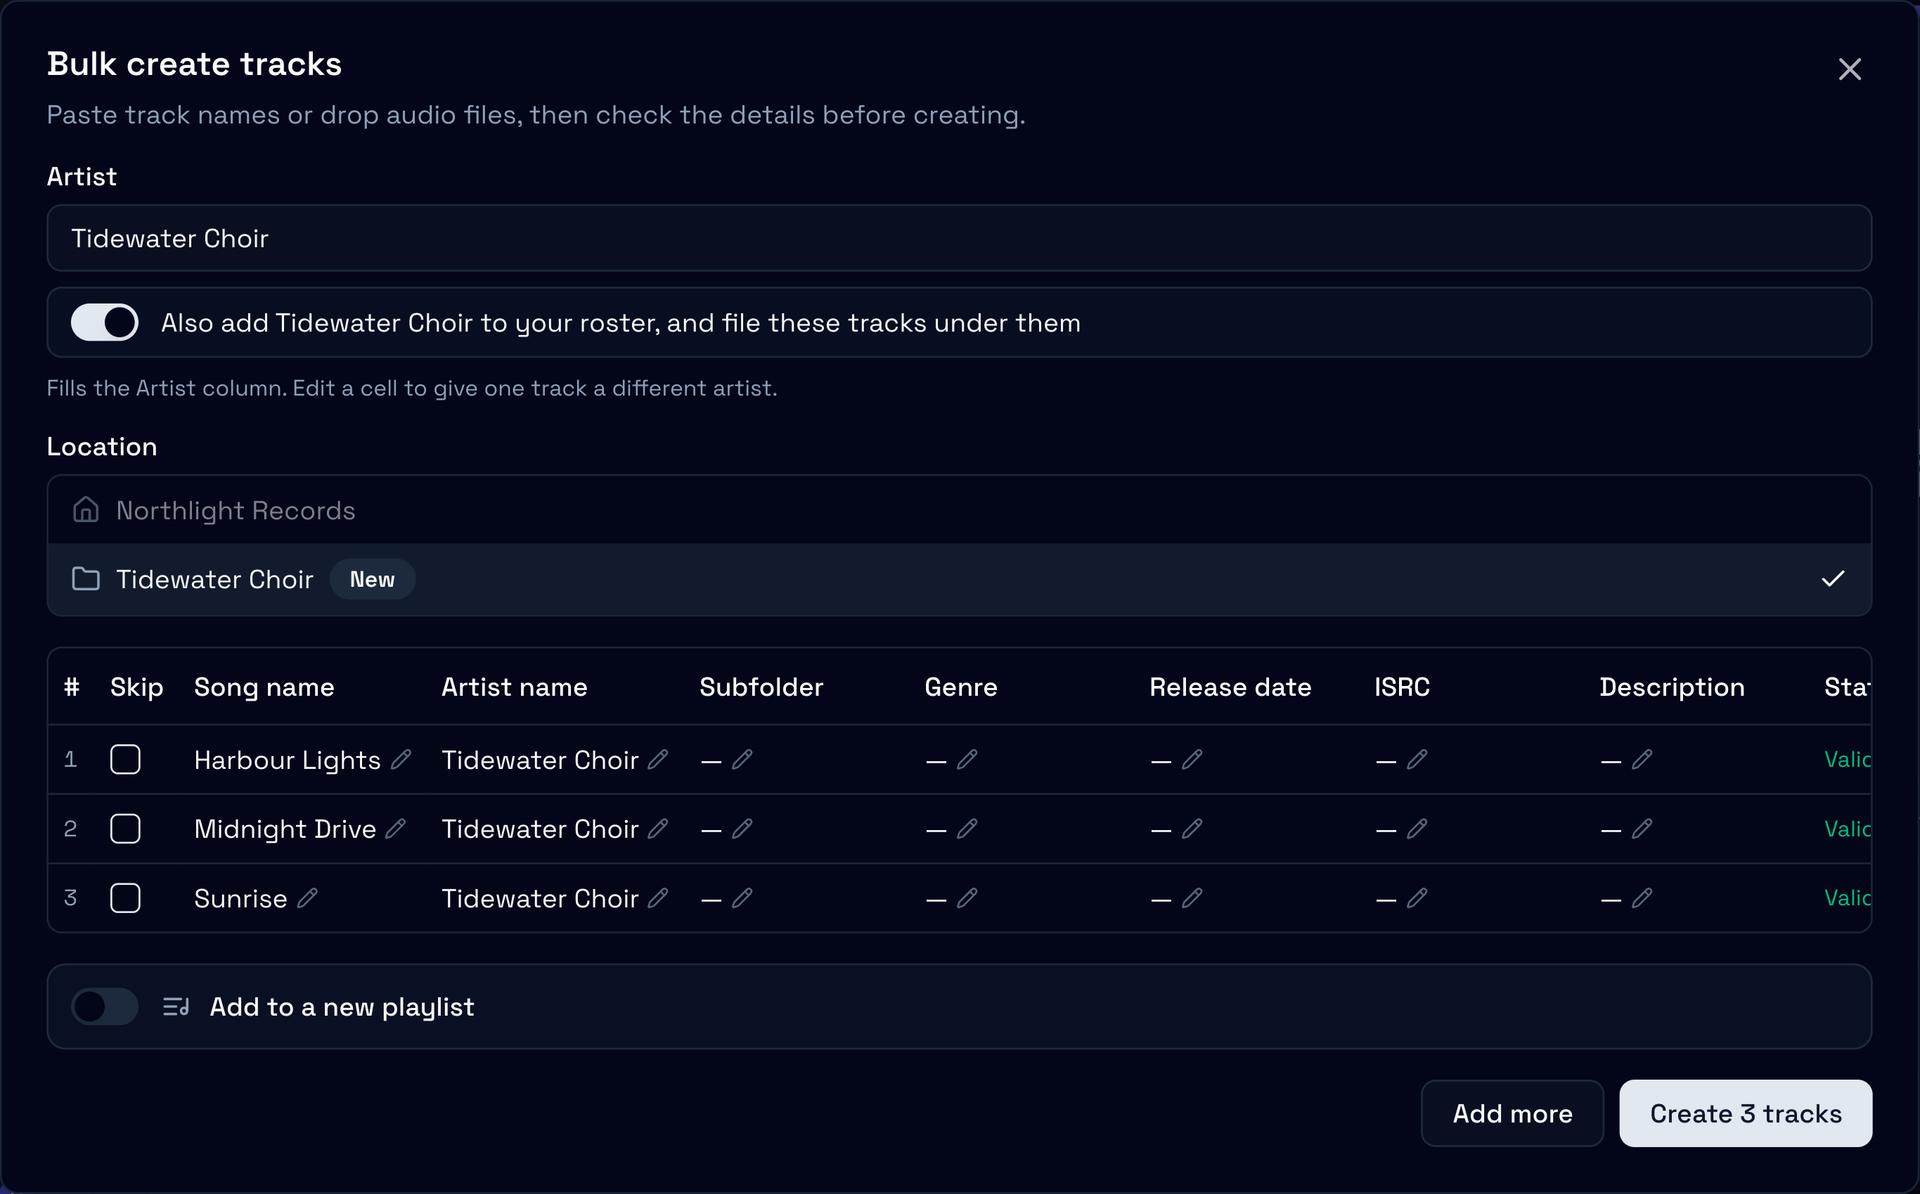Edit the Midnight Drive song name pencil
The height and width of the screenshot is (1194, 1920).
pos(396,828)
